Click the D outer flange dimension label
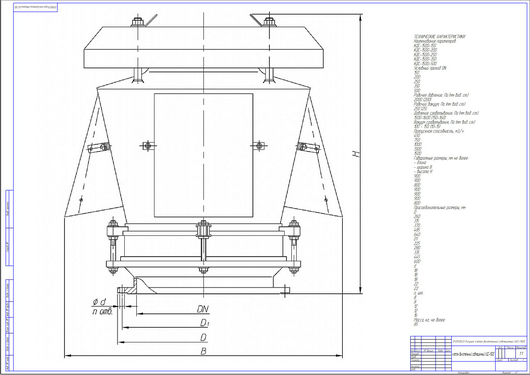 (x=203, y=337)
